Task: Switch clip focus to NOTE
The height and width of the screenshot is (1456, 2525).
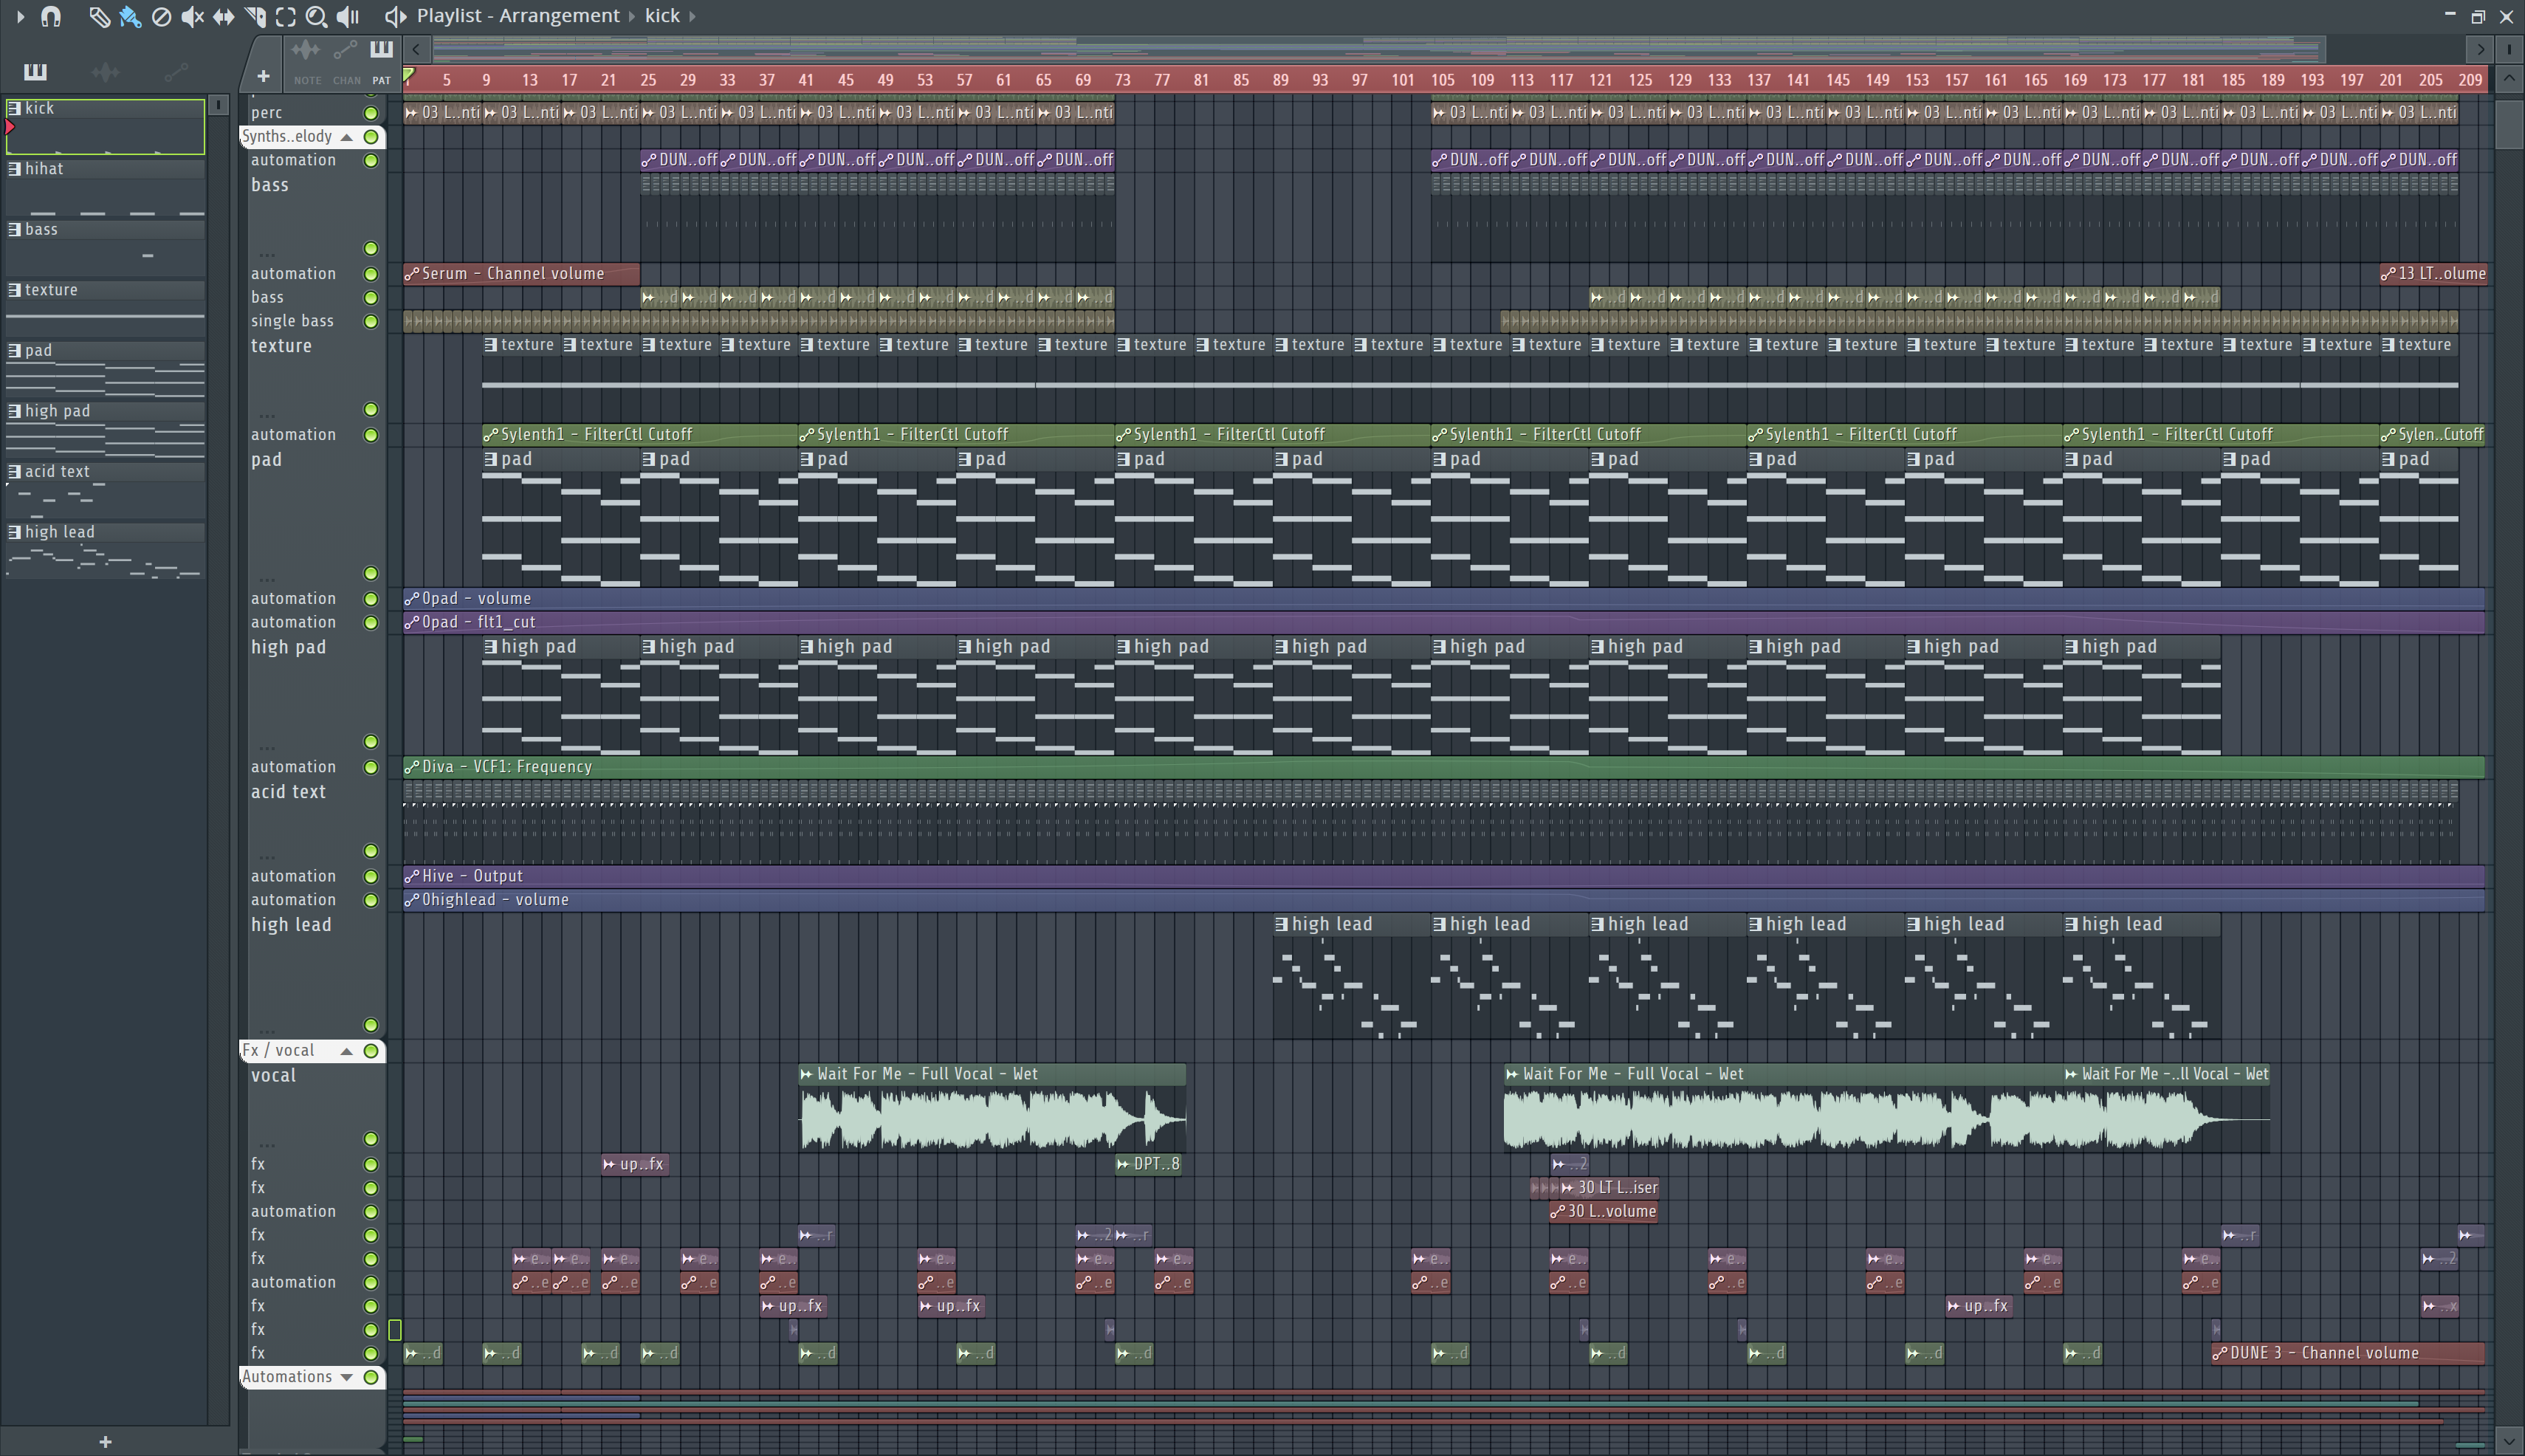Action: coord(307,62)
